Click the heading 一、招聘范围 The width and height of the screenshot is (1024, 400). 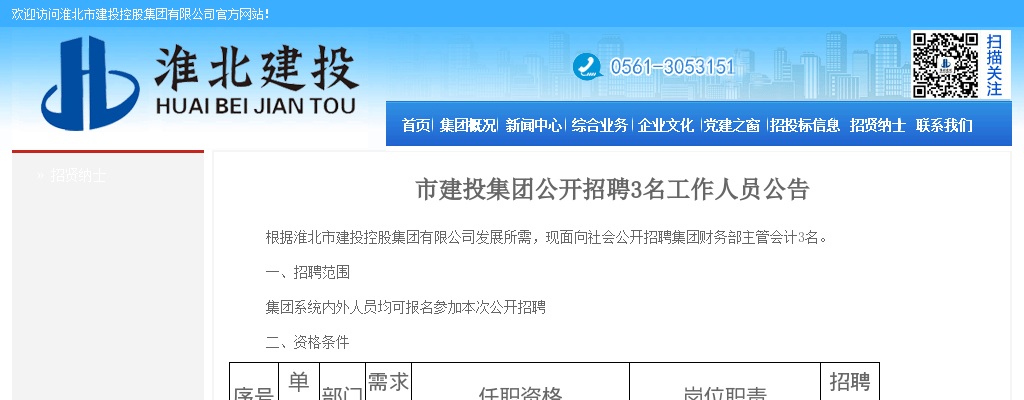click(308, 273)
